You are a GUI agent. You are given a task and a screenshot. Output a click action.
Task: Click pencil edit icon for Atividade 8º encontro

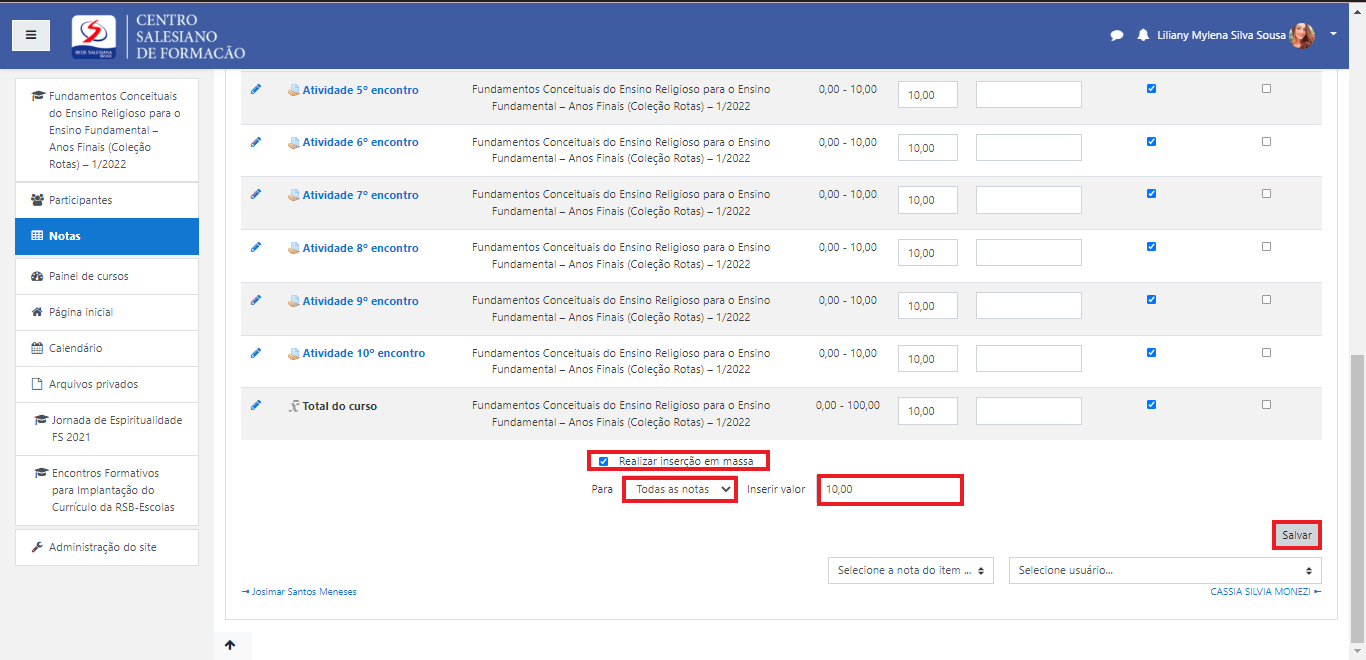[x=256, y=247]
